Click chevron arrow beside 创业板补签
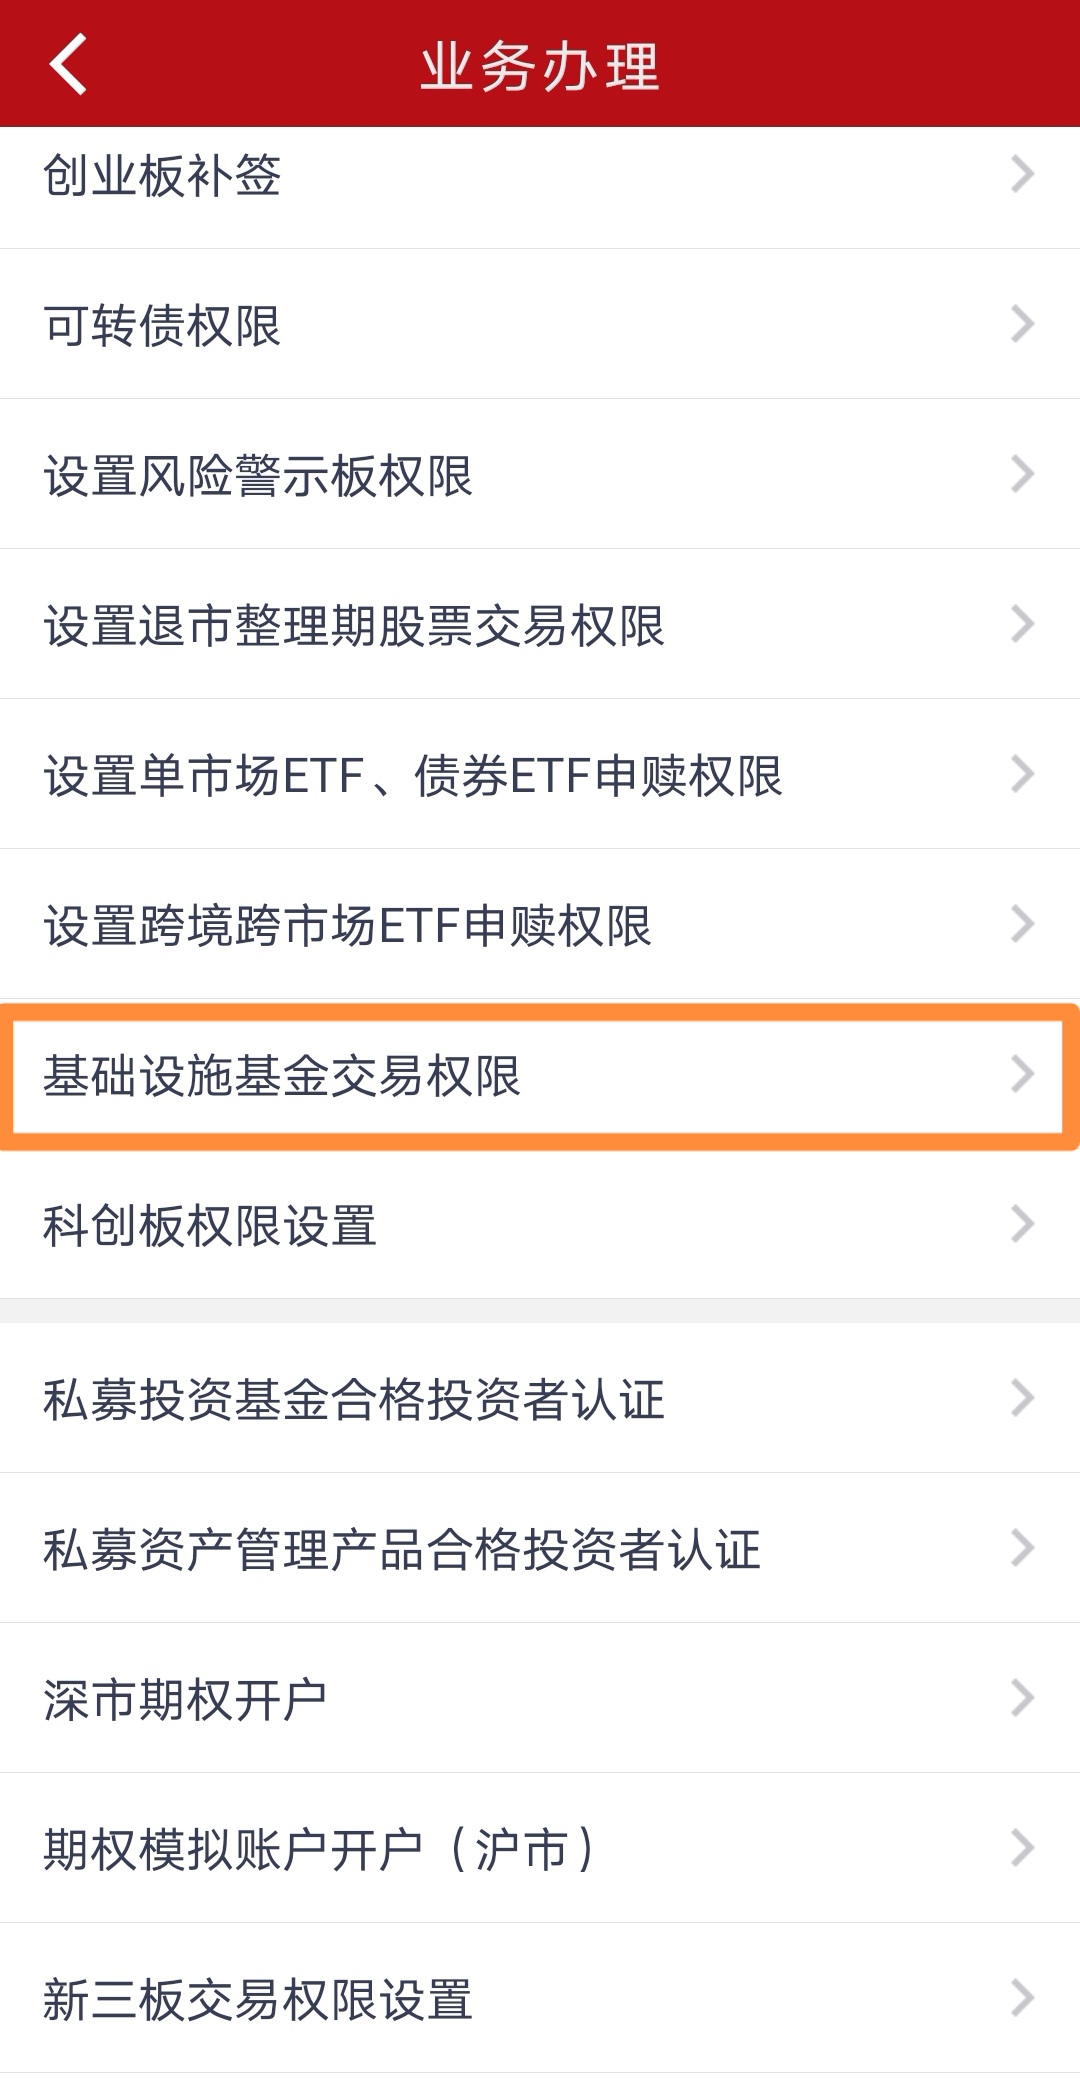Viewport: 1080px width, 2089px height. pos(1022,174)
